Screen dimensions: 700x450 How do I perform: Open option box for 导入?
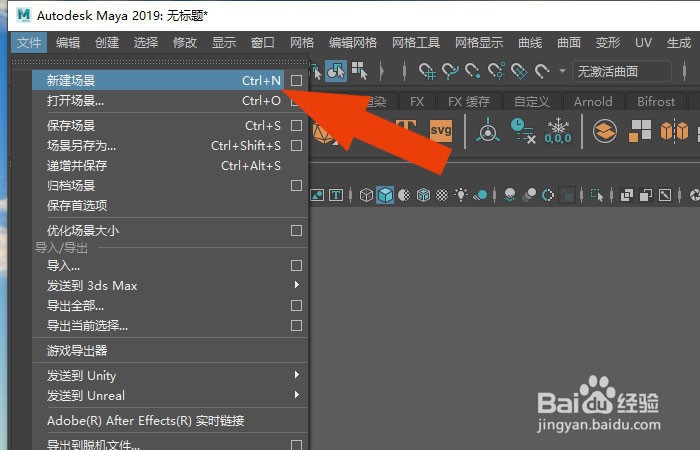pyautogui.click(x=296, y=266)
